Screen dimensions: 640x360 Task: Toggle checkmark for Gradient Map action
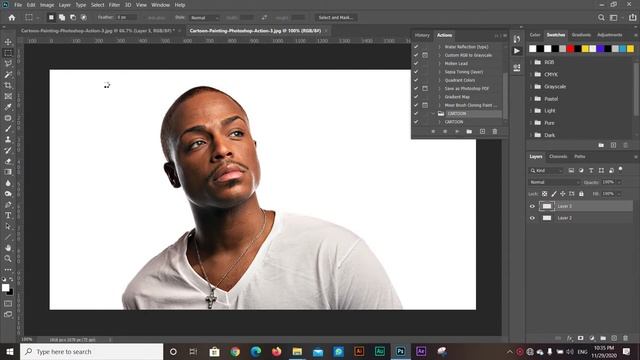[x=416, y=97]
